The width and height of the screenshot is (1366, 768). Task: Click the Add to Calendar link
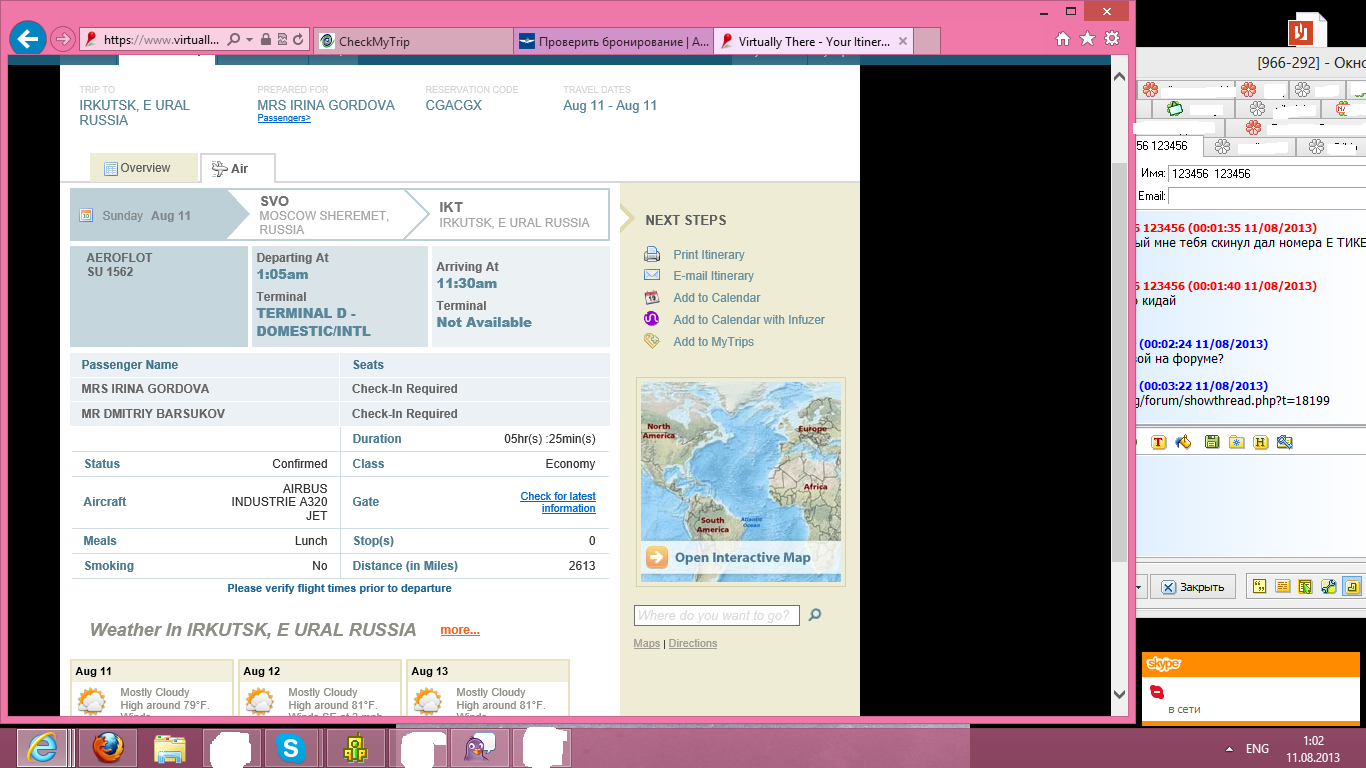pos(716,298)
